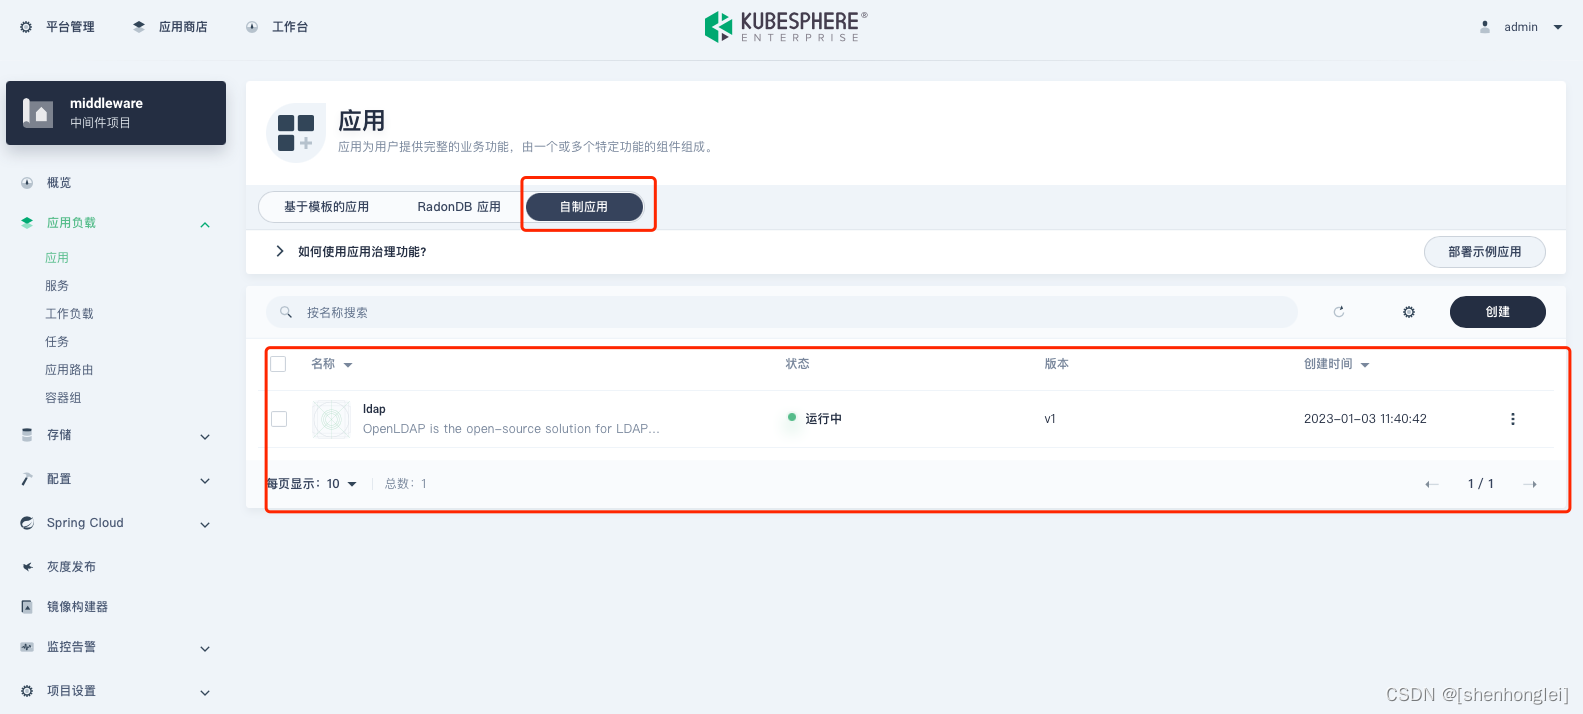Focus the 按名称搜索 search field
Screen dimensions: 1583x714
782,312
